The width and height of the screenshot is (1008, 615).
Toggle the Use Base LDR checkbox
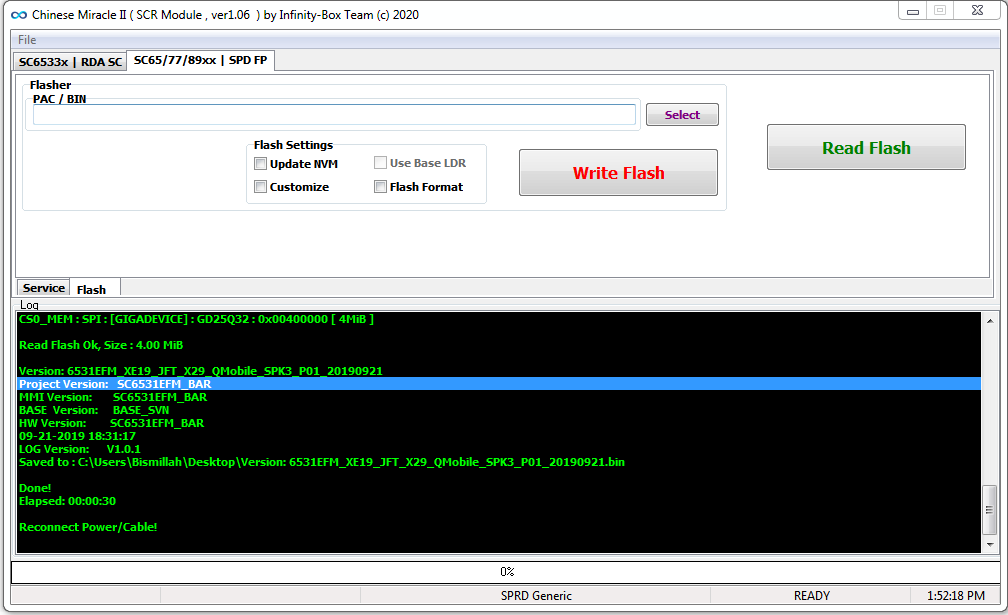381,163
